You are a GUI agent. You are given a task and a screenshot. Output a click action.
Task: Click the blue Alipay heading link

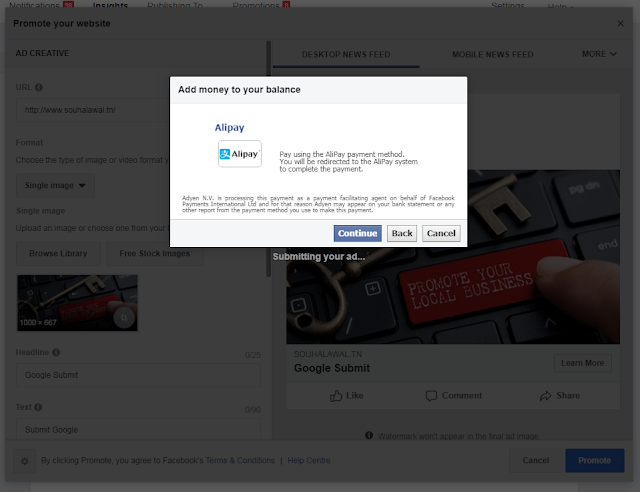[229, 127]
